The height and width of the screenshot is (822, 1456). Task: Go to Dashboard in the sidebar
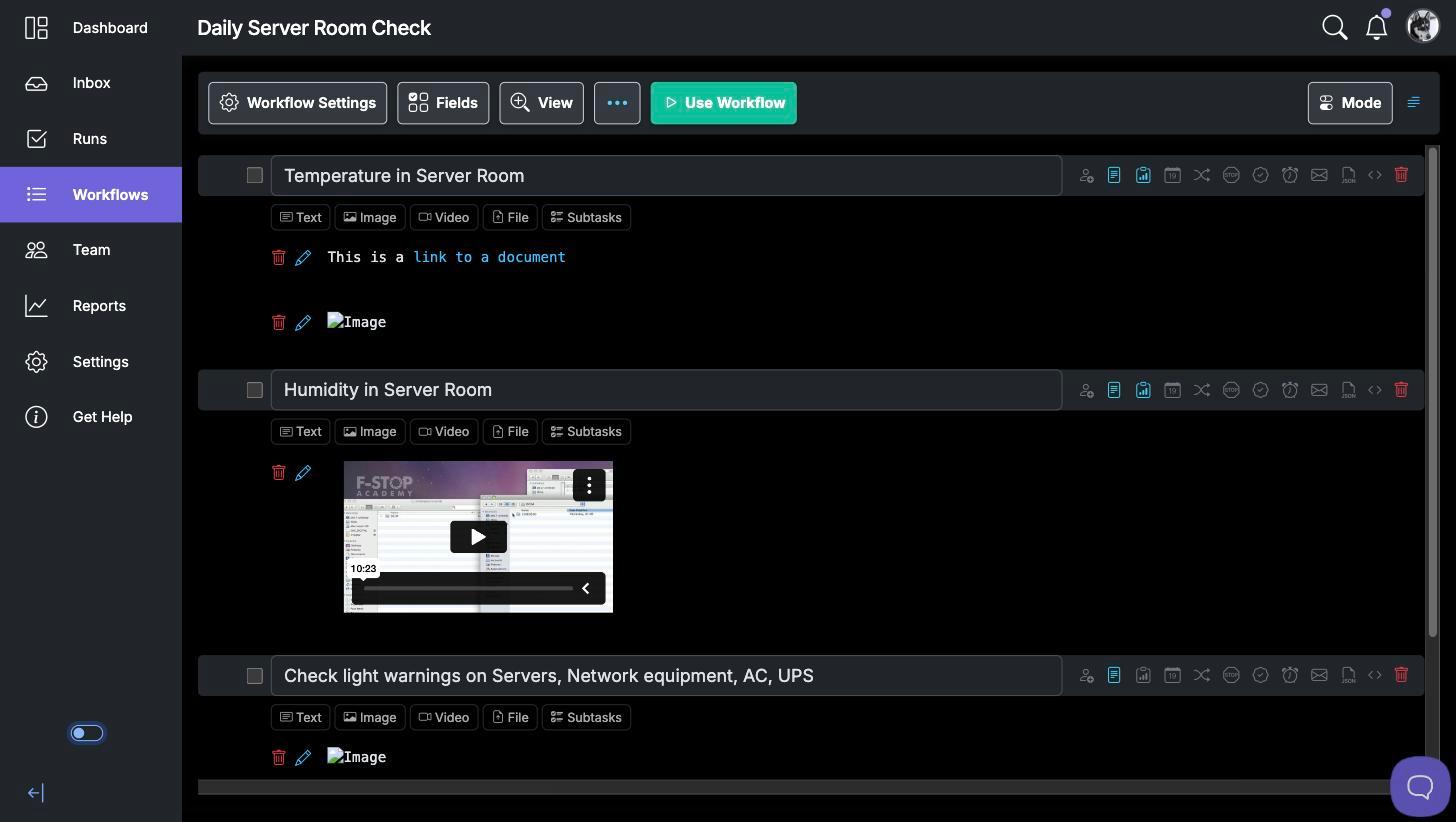(91, 28)
